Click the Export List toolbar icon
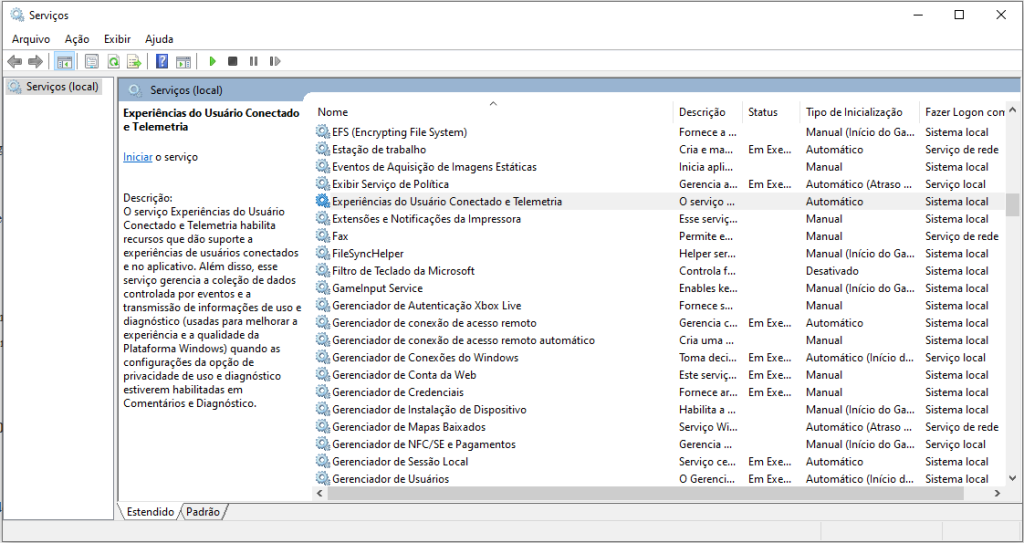1024x543 pixels. click(x=135, y=61)
